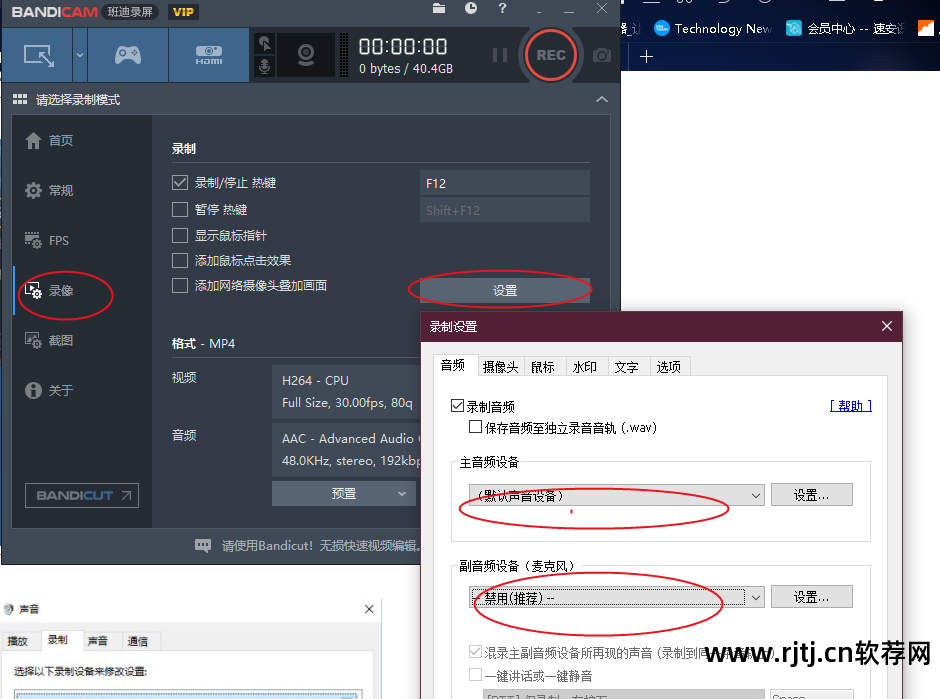Enable 暂停 热键 checkbox

180,209
